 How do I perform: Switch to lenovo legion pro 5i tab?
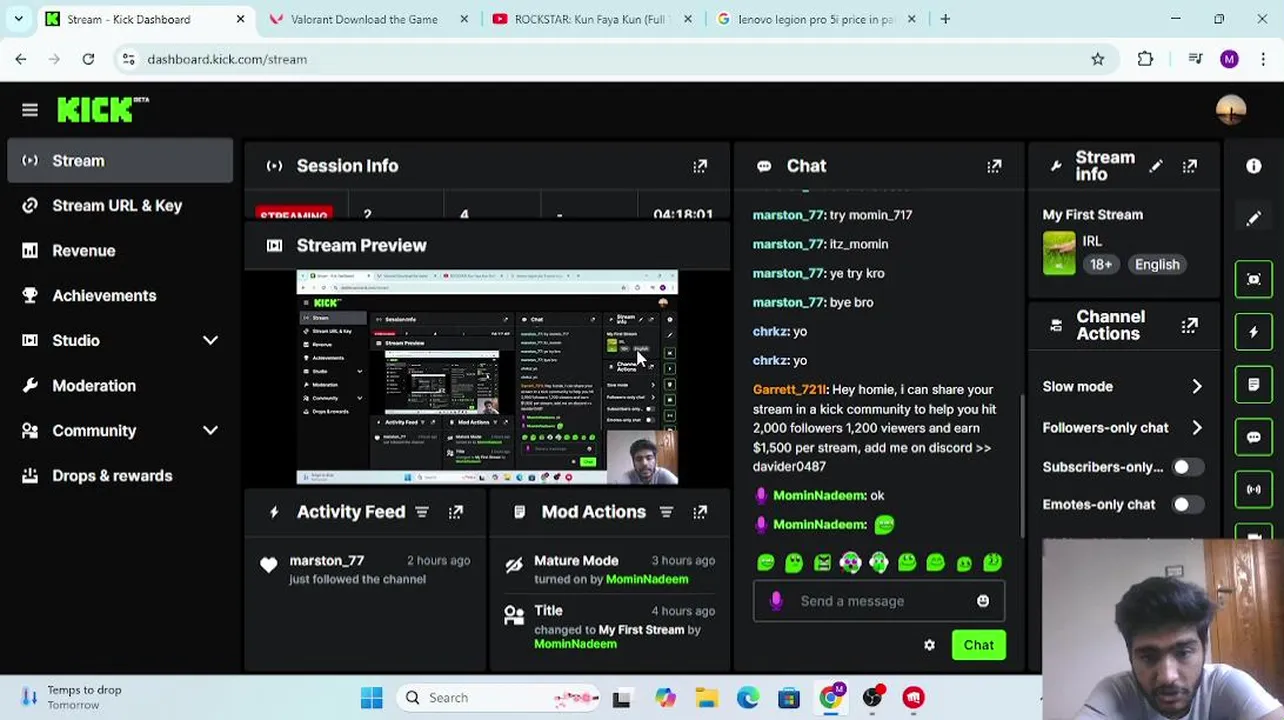pyautogui.click(x=814, y=19)
